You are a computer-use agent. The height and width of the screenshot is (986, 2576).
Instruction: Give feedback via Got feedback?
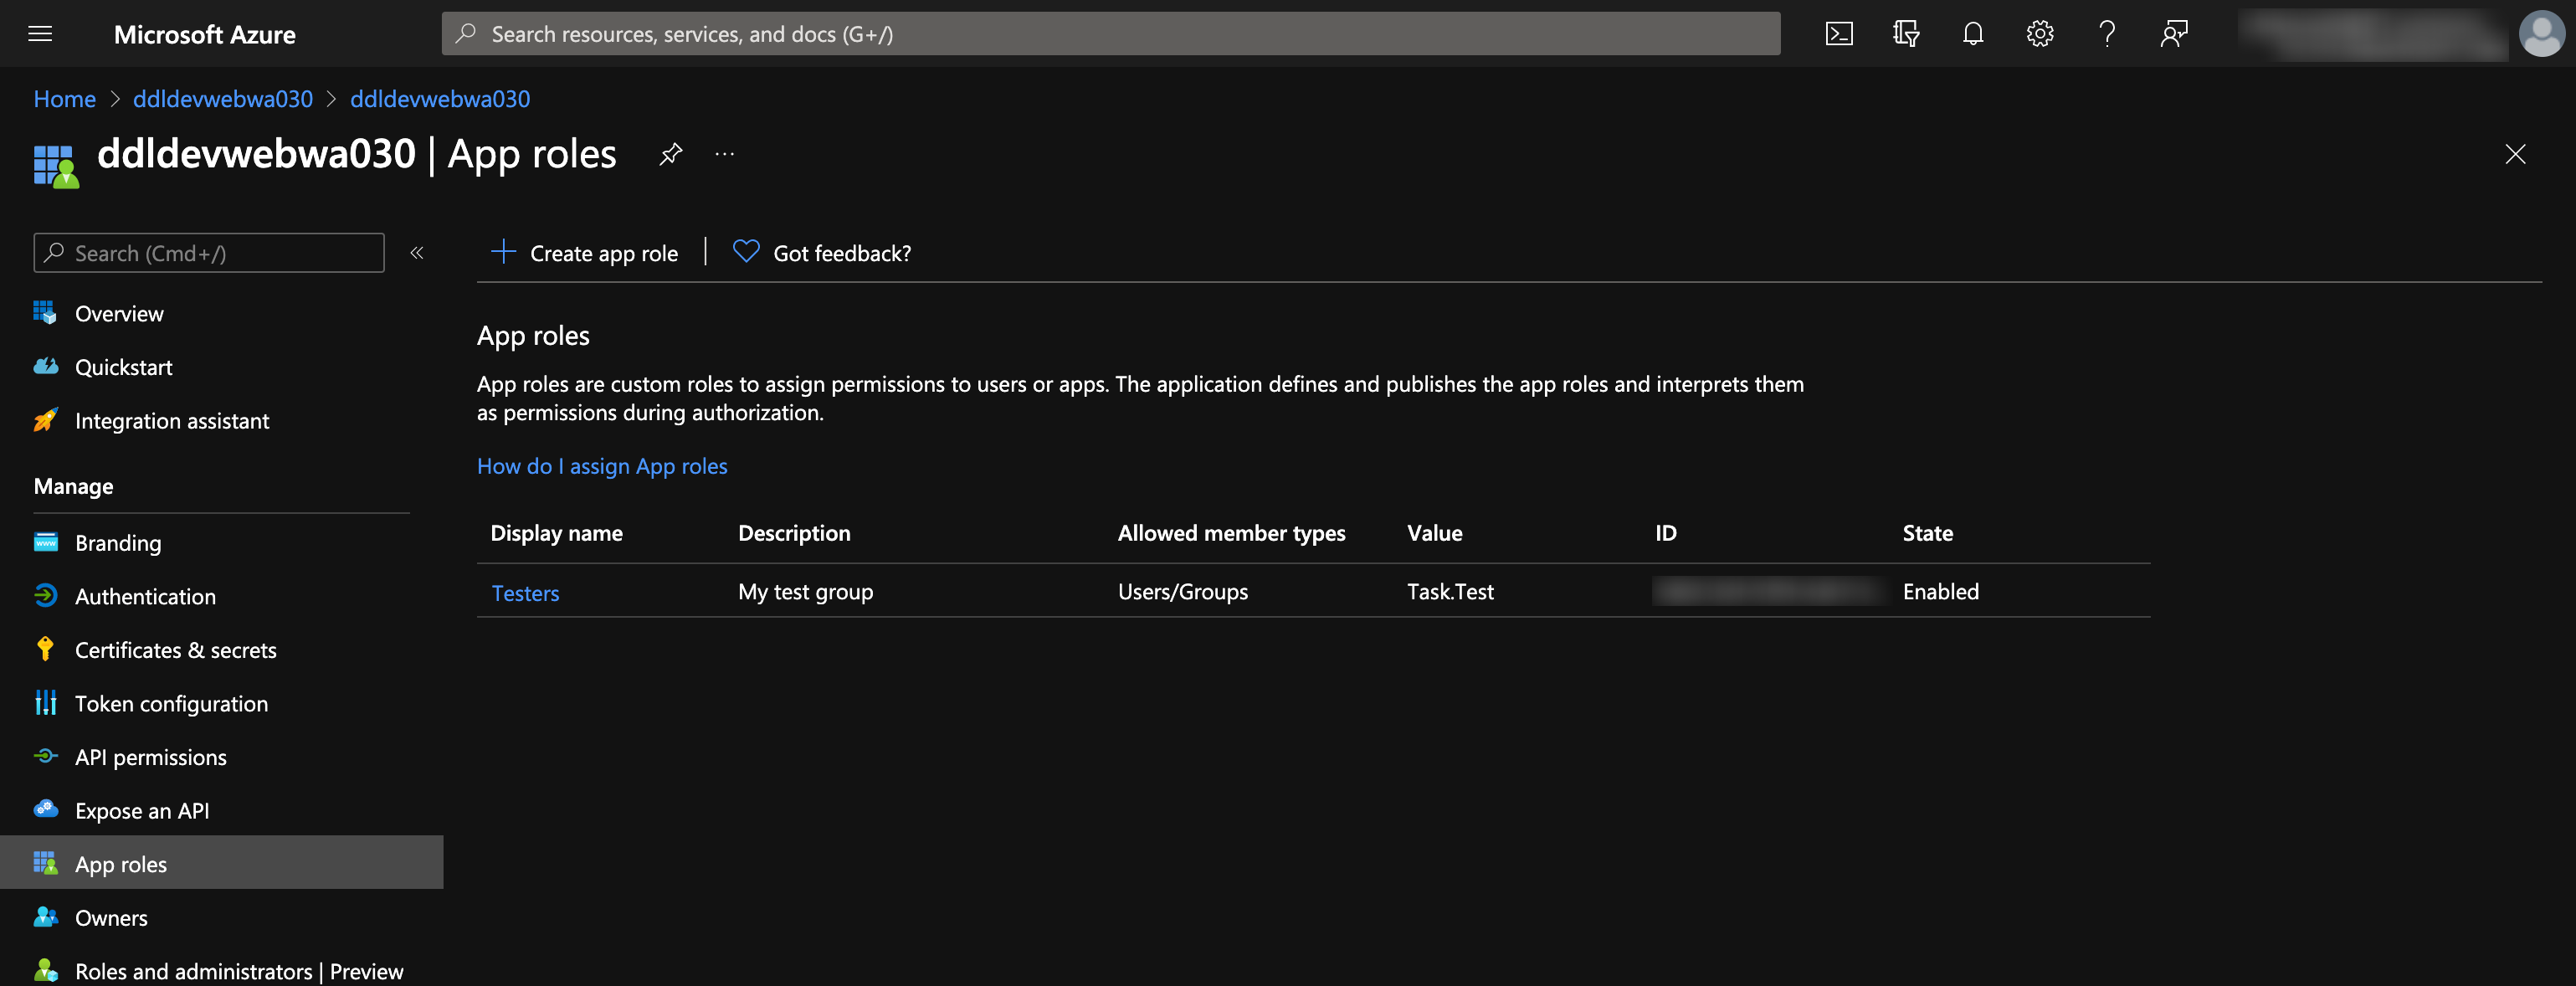point(841,252)
